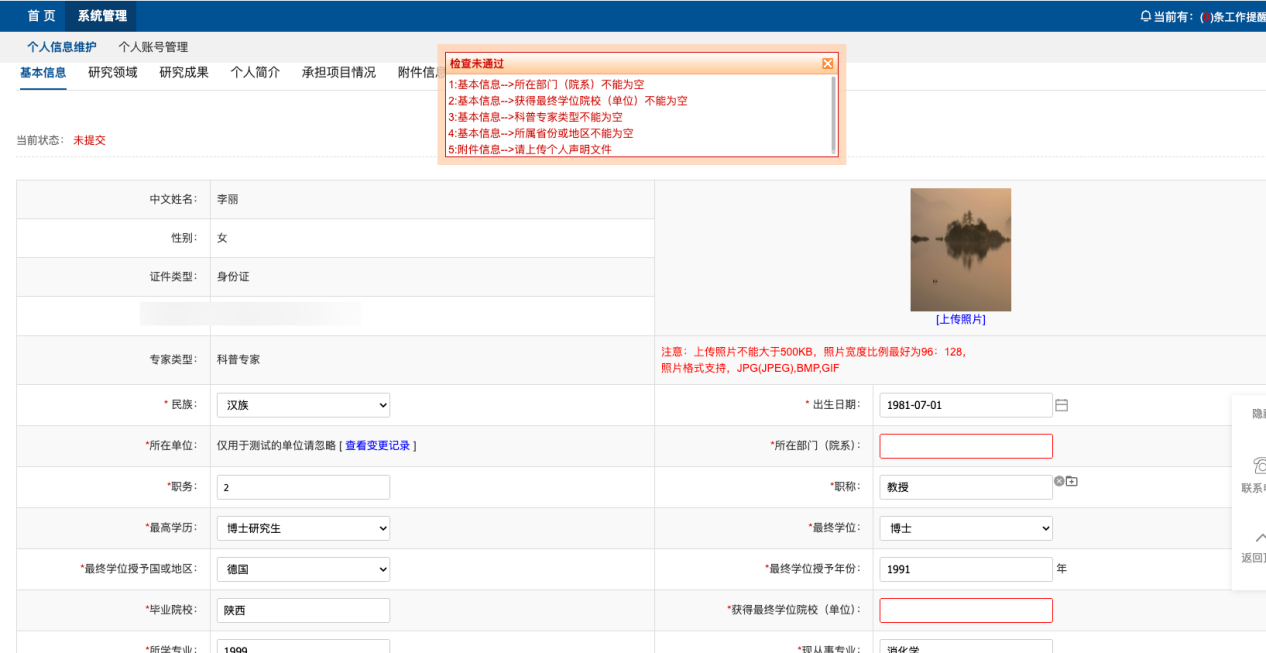Click the 上传照片 link

click(x=960, y=319)
